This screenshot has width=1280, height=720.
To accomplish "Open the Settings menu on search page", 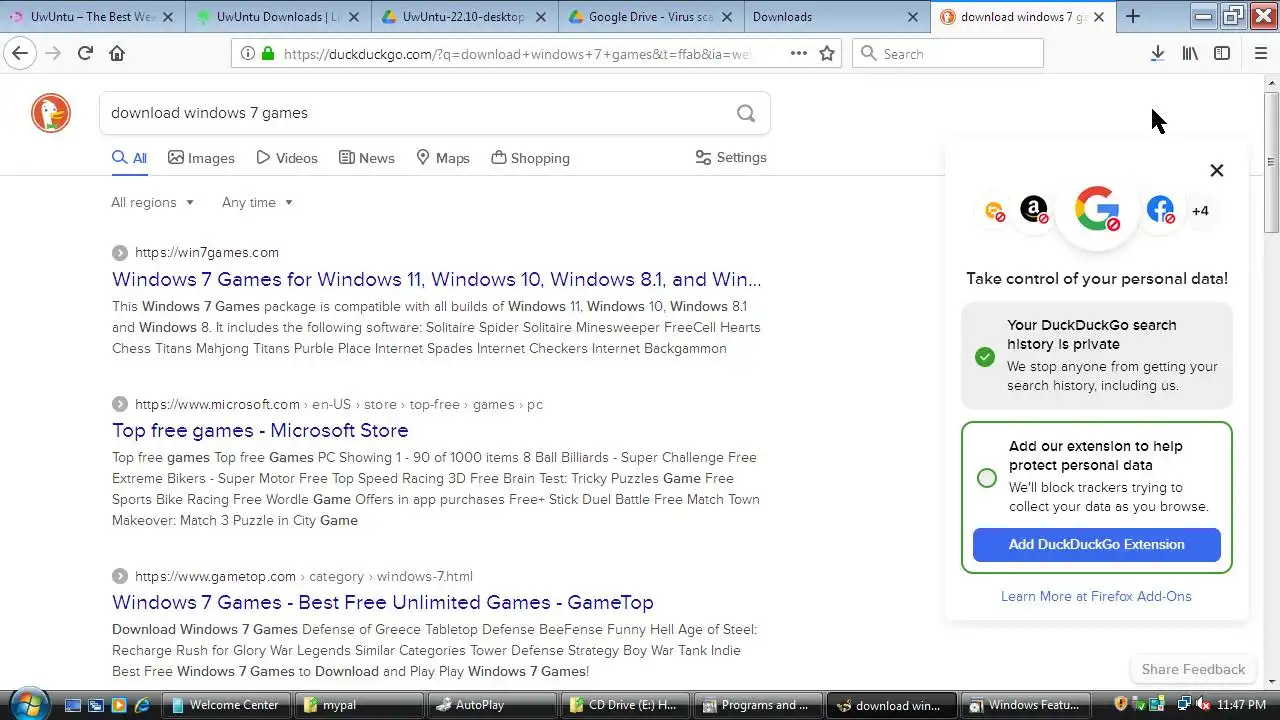I will coord(730,157).
